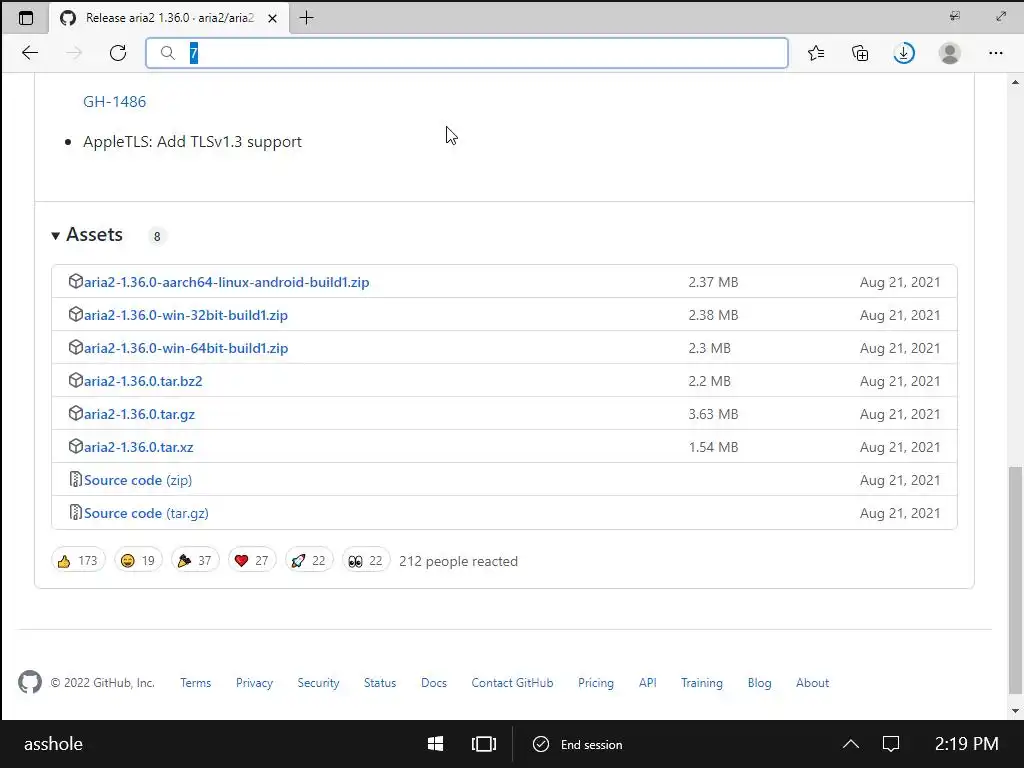
Task: Go back to the previous page
Action: tap(30, 53)
